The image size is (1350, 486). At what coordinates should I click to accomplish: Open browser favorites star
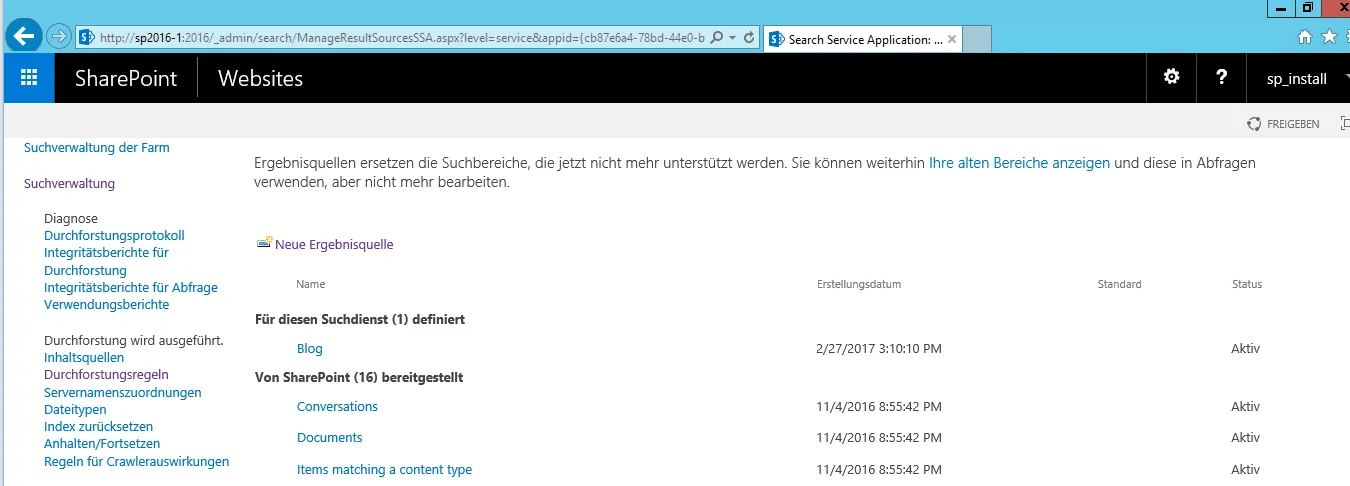pyautogui.click(x=1329, y=37)
